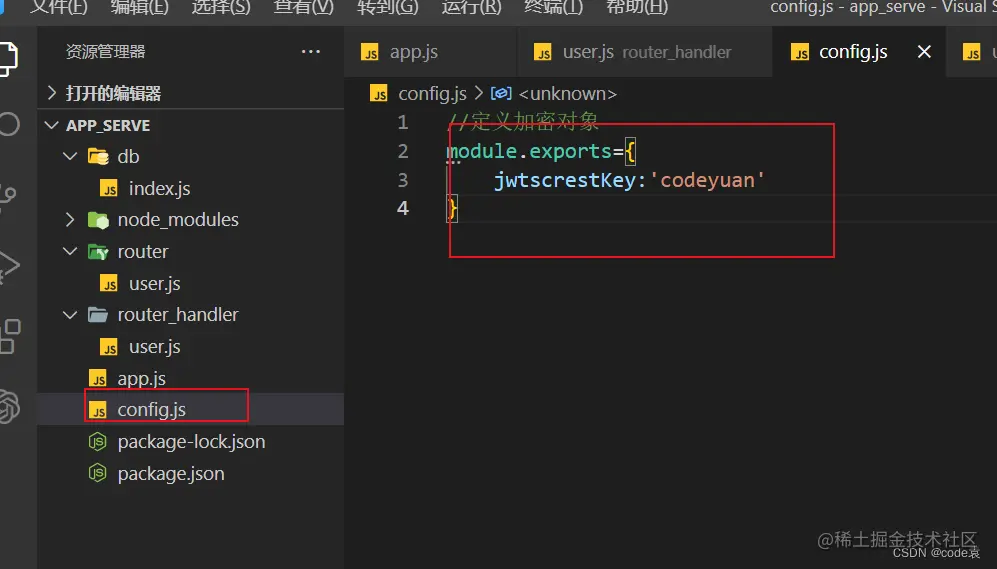Screen dimensions: 997x569
Task: Click the package.json Node icon
Action: coord(97,473)
